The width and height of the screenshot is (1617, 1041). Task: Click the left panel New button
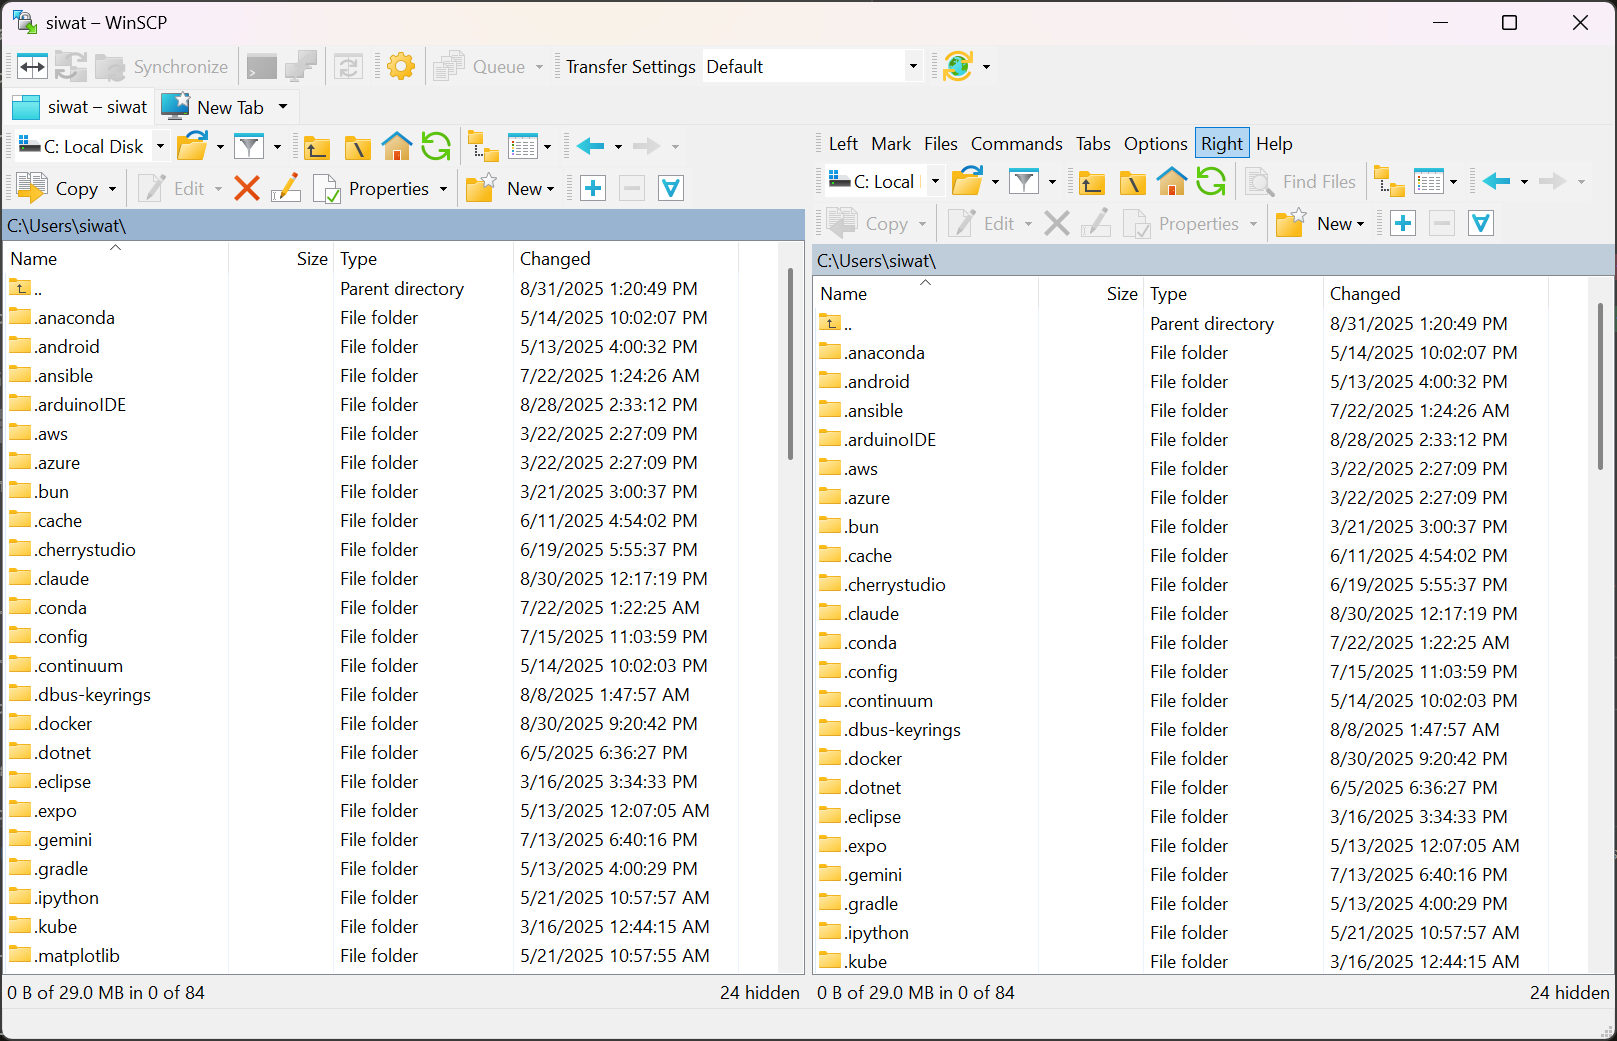pyautogui.click(x=510, y=188)
